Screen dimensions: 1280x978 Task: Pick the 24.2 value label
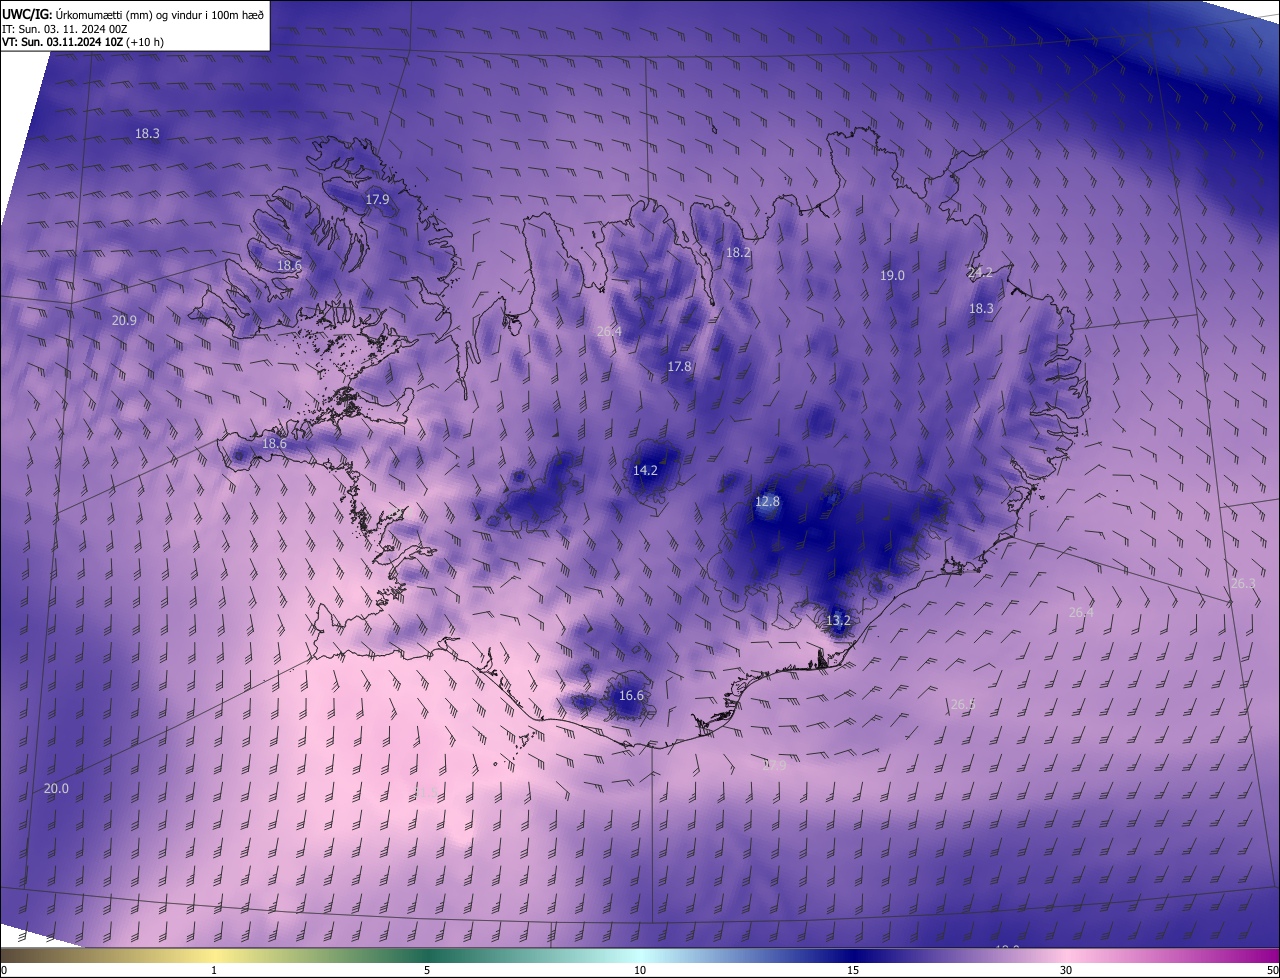coord(981,272)
